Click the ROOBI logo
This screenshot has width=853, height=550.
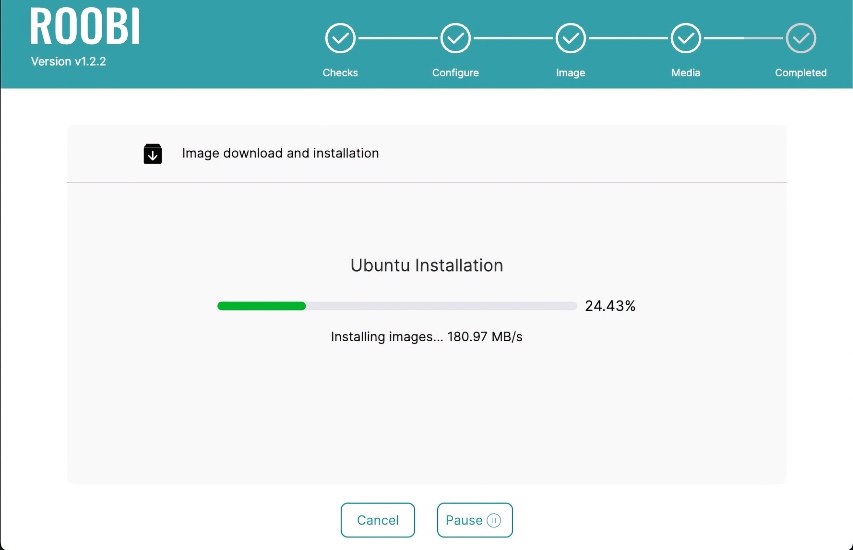[x=85, y=26]
